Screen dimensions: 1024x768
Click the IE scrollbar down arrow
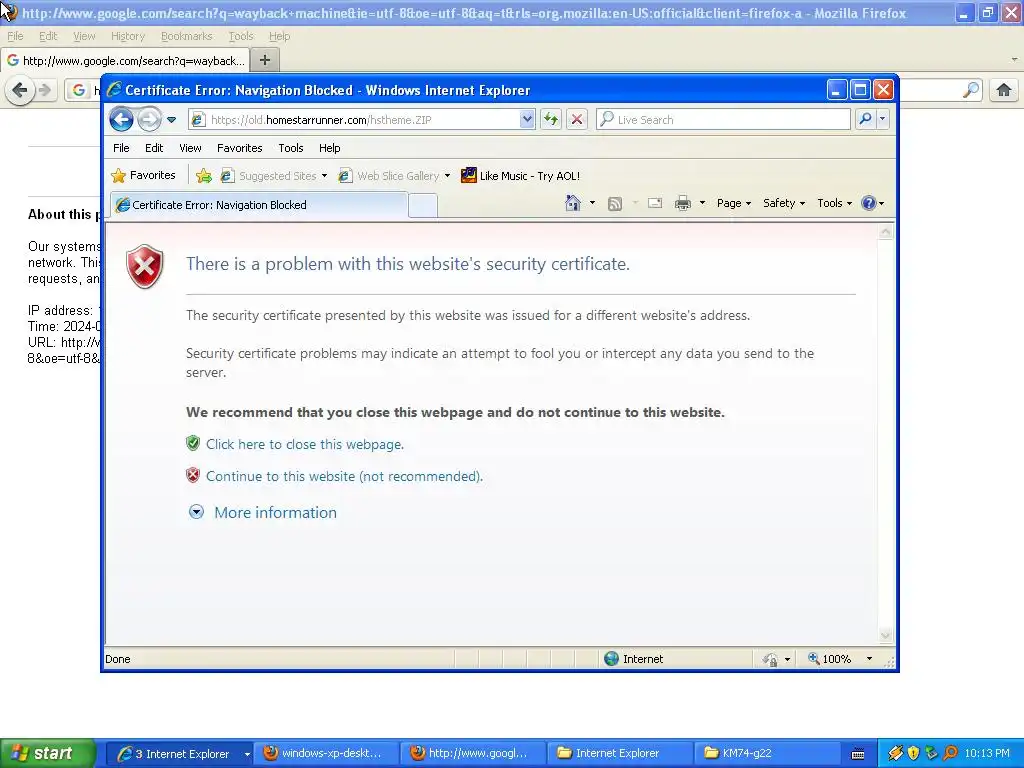point(886,635)
